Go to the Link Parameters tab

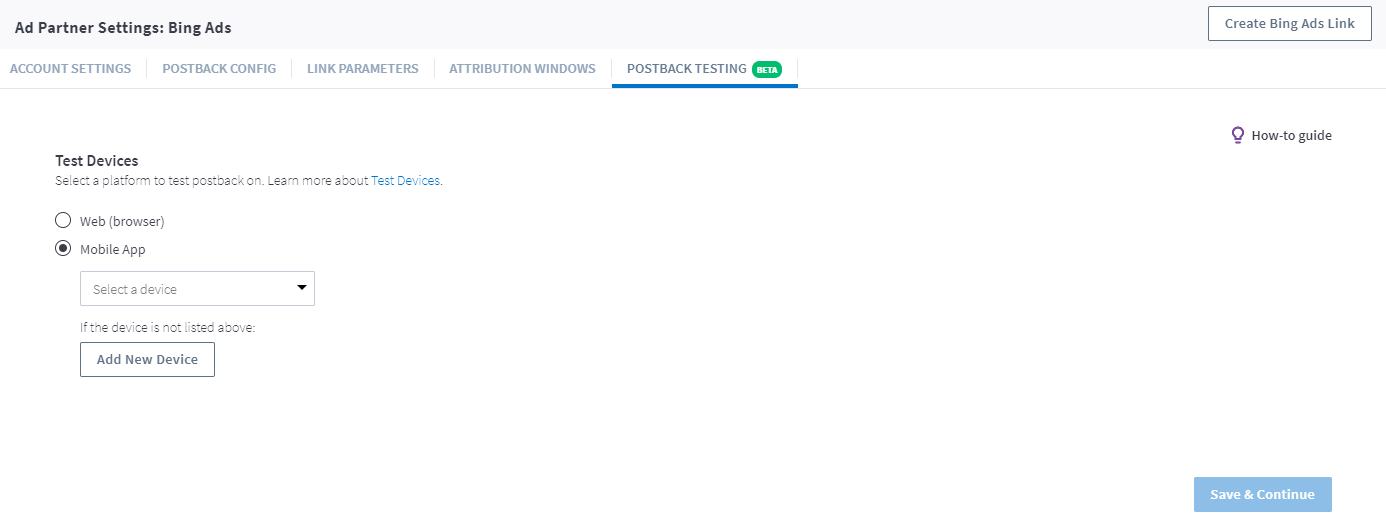click(x=363, y=69)
